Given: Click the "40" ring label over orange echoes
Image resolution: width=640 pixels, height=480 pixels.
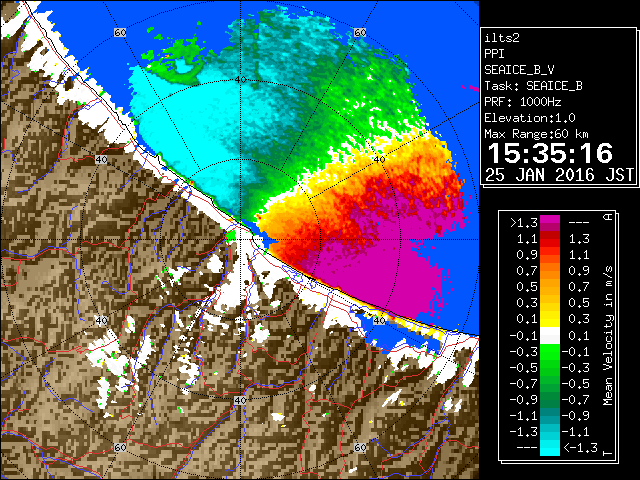Looking at the screenshot, I should coord(379,159).
